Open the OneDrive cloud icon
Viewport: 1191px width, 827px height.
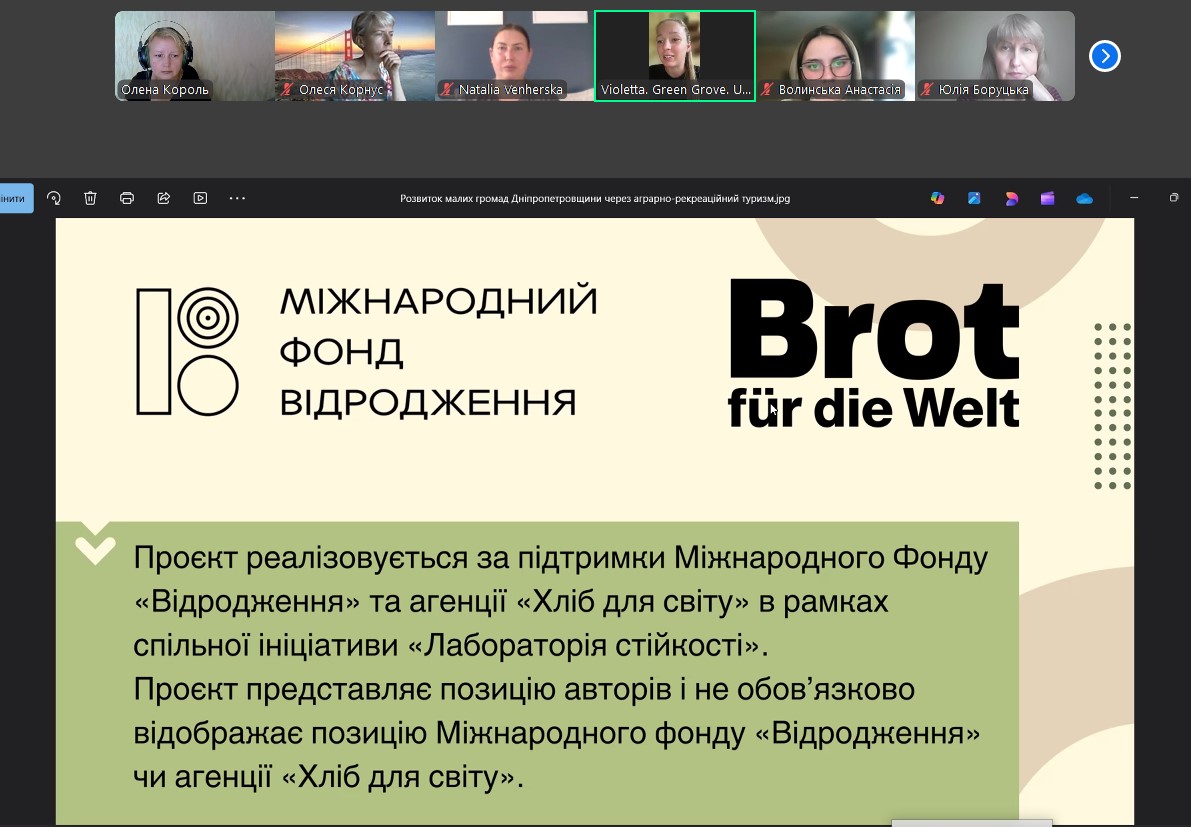tap(1085, 198)
